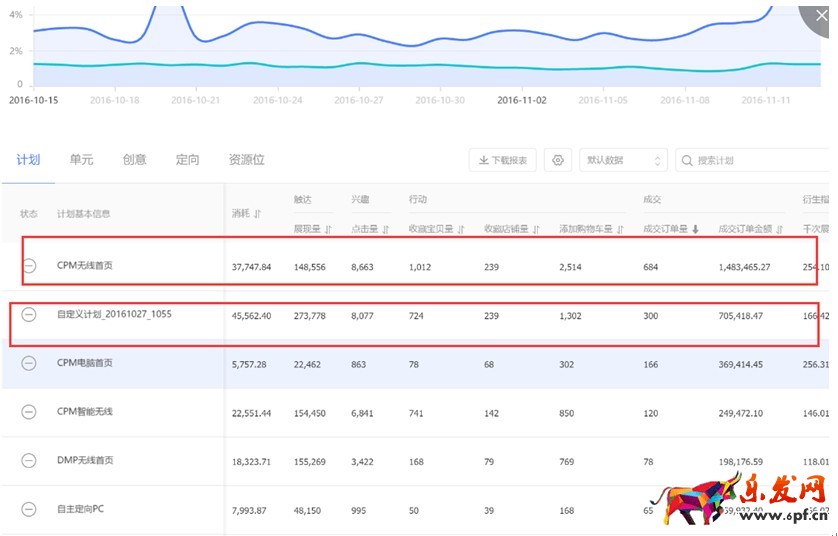Click the 下载报表 button
The width and height of the screenshot is (838, 536).
click(504, 160)
